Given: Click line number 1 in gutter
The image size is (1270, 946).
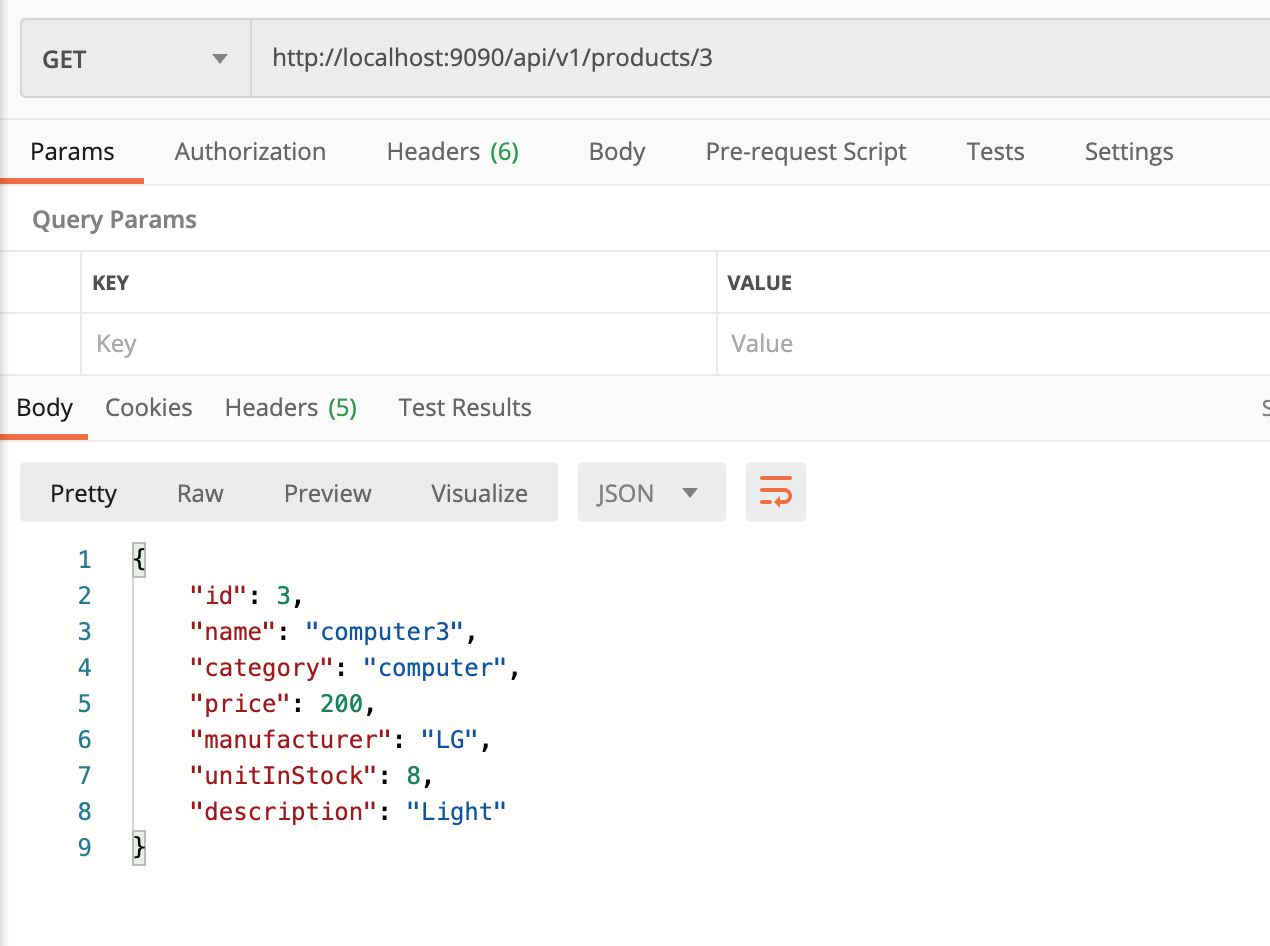Looking at the screenshot, I should click(84, 560).
